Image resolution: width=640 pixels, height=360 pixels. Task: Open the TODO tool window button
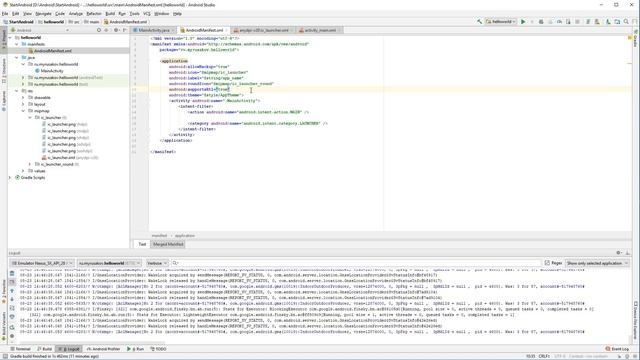(158, 349)
